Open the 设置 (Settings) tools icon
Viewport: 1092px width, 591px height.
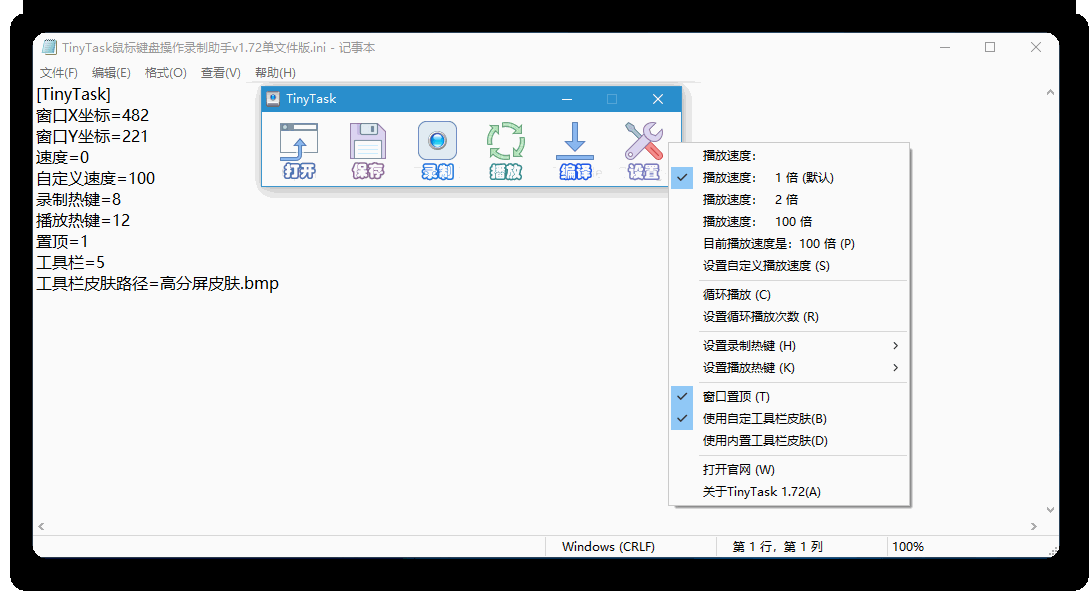pyautogui.click(x=644, y=150)
